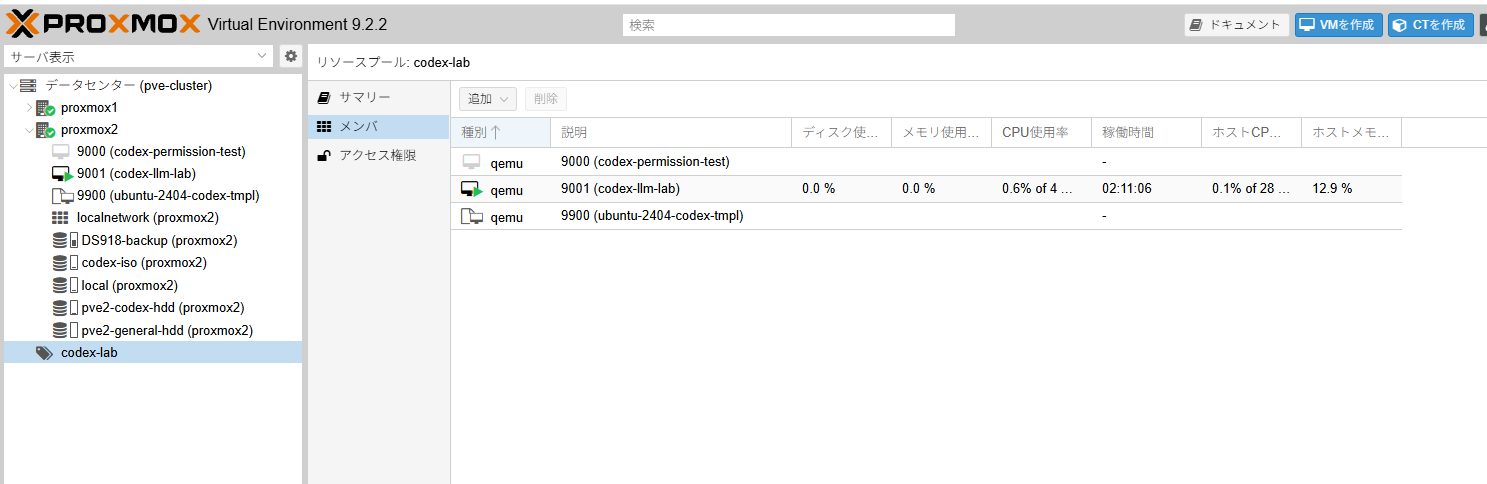This screenshot has width=1487, height=484.
Task: Sort by ホストCPU column header
Action: tap(1252, 132)
